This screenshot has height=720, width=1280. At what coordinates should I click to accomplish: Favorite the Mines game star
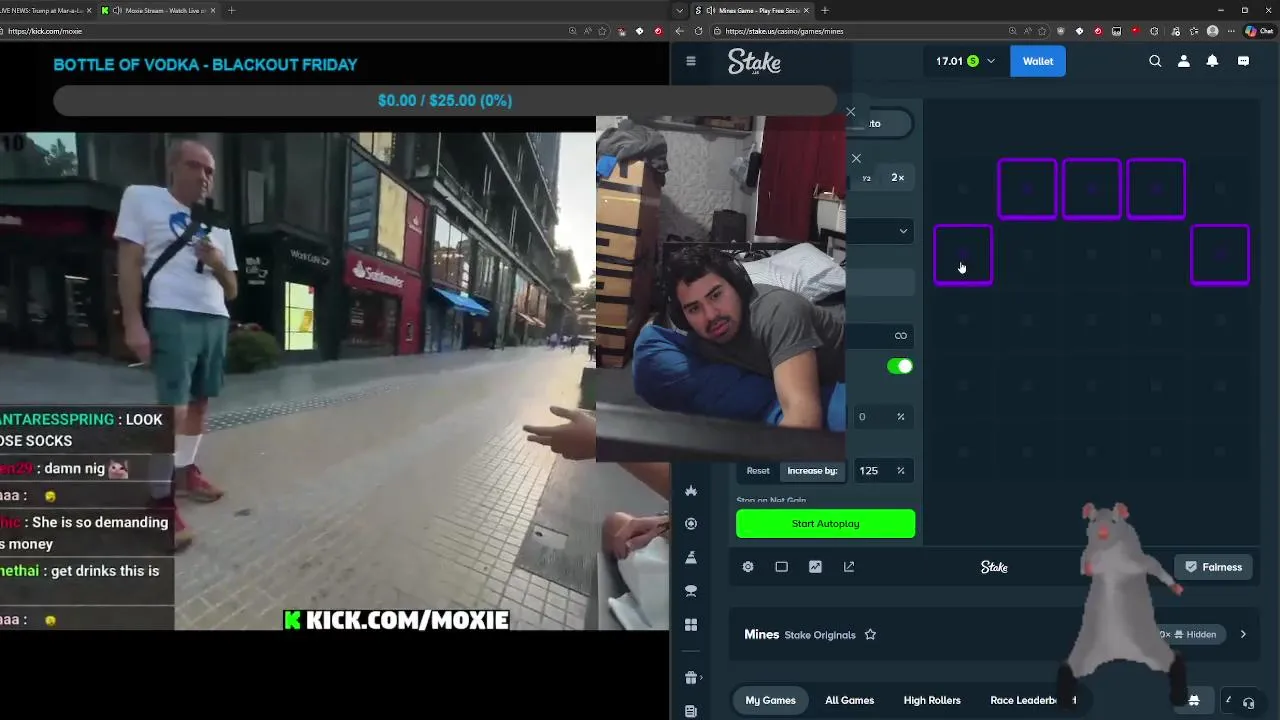(870, 635)
